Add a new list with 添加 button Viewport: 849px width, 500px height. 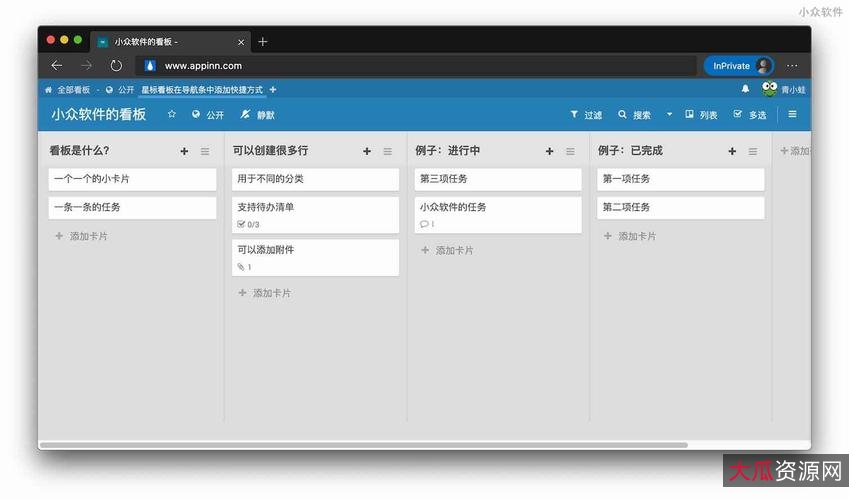pos(794,151)
